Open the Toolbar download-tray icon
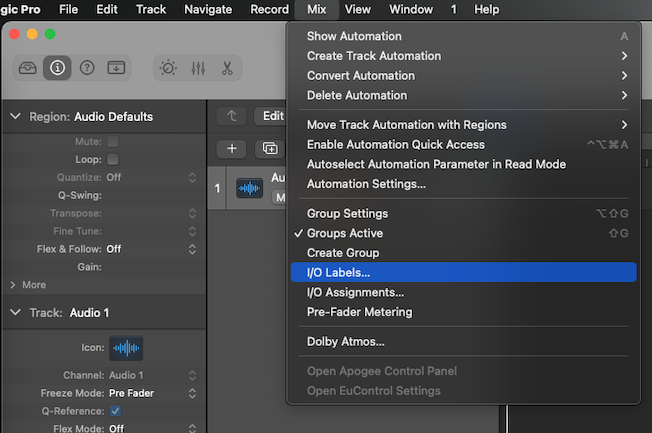The height and width of the screenshot is (433, 652). [117, 68]
